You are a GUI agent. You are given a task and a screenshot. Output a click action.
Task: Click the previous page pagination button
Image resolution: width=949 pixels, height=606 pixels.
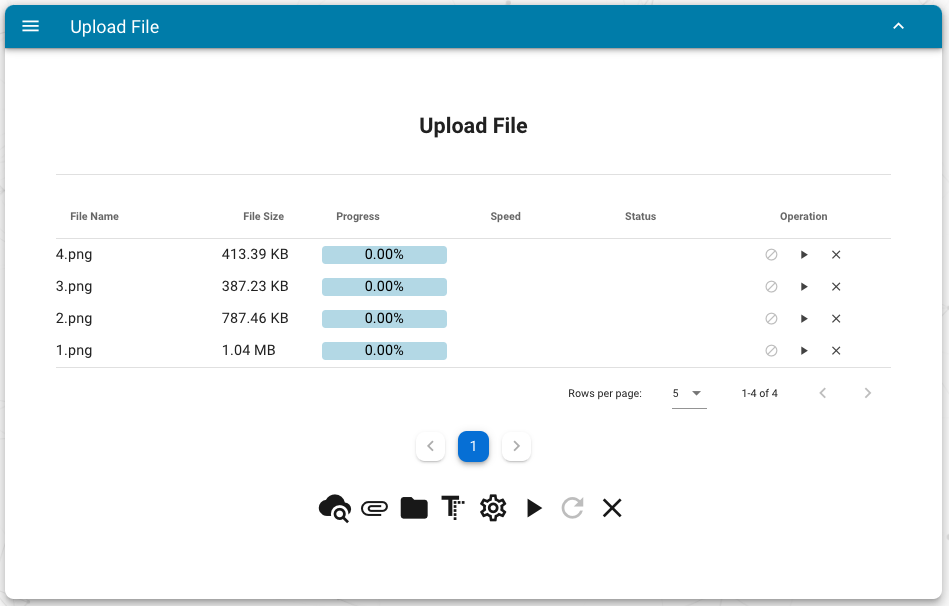pyautogui.click(x=430, y=447)
